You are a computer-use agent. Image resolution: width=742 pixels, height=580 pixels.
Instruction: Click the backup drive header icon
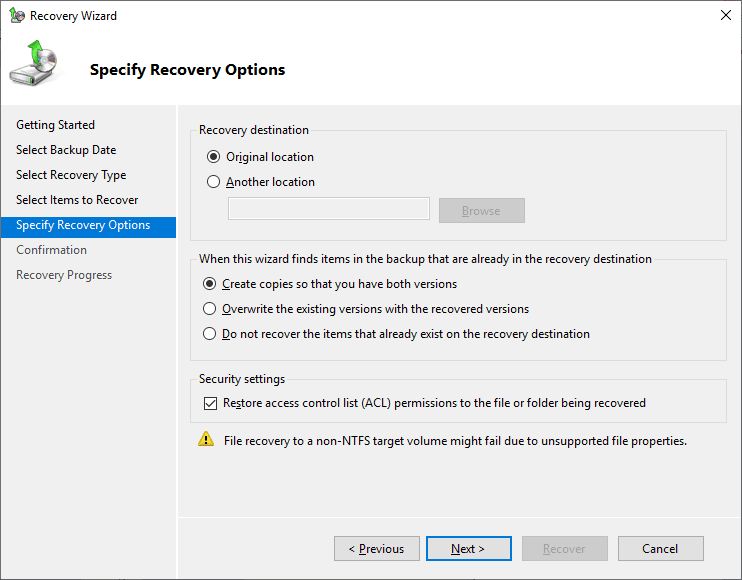click(34, 63)
